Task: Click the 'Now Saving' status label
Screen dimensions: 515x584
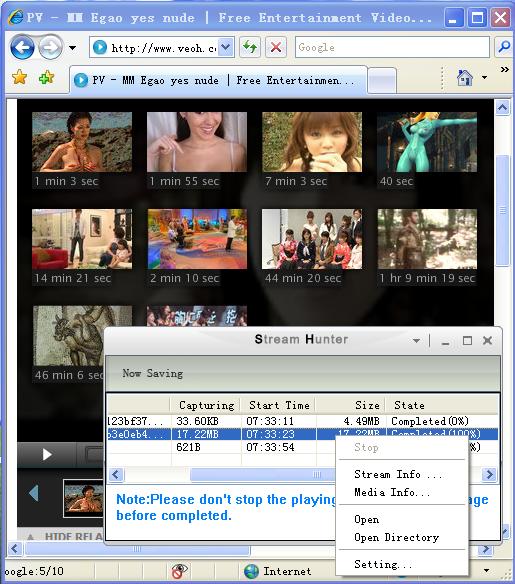Action: (x=153, y=373)
